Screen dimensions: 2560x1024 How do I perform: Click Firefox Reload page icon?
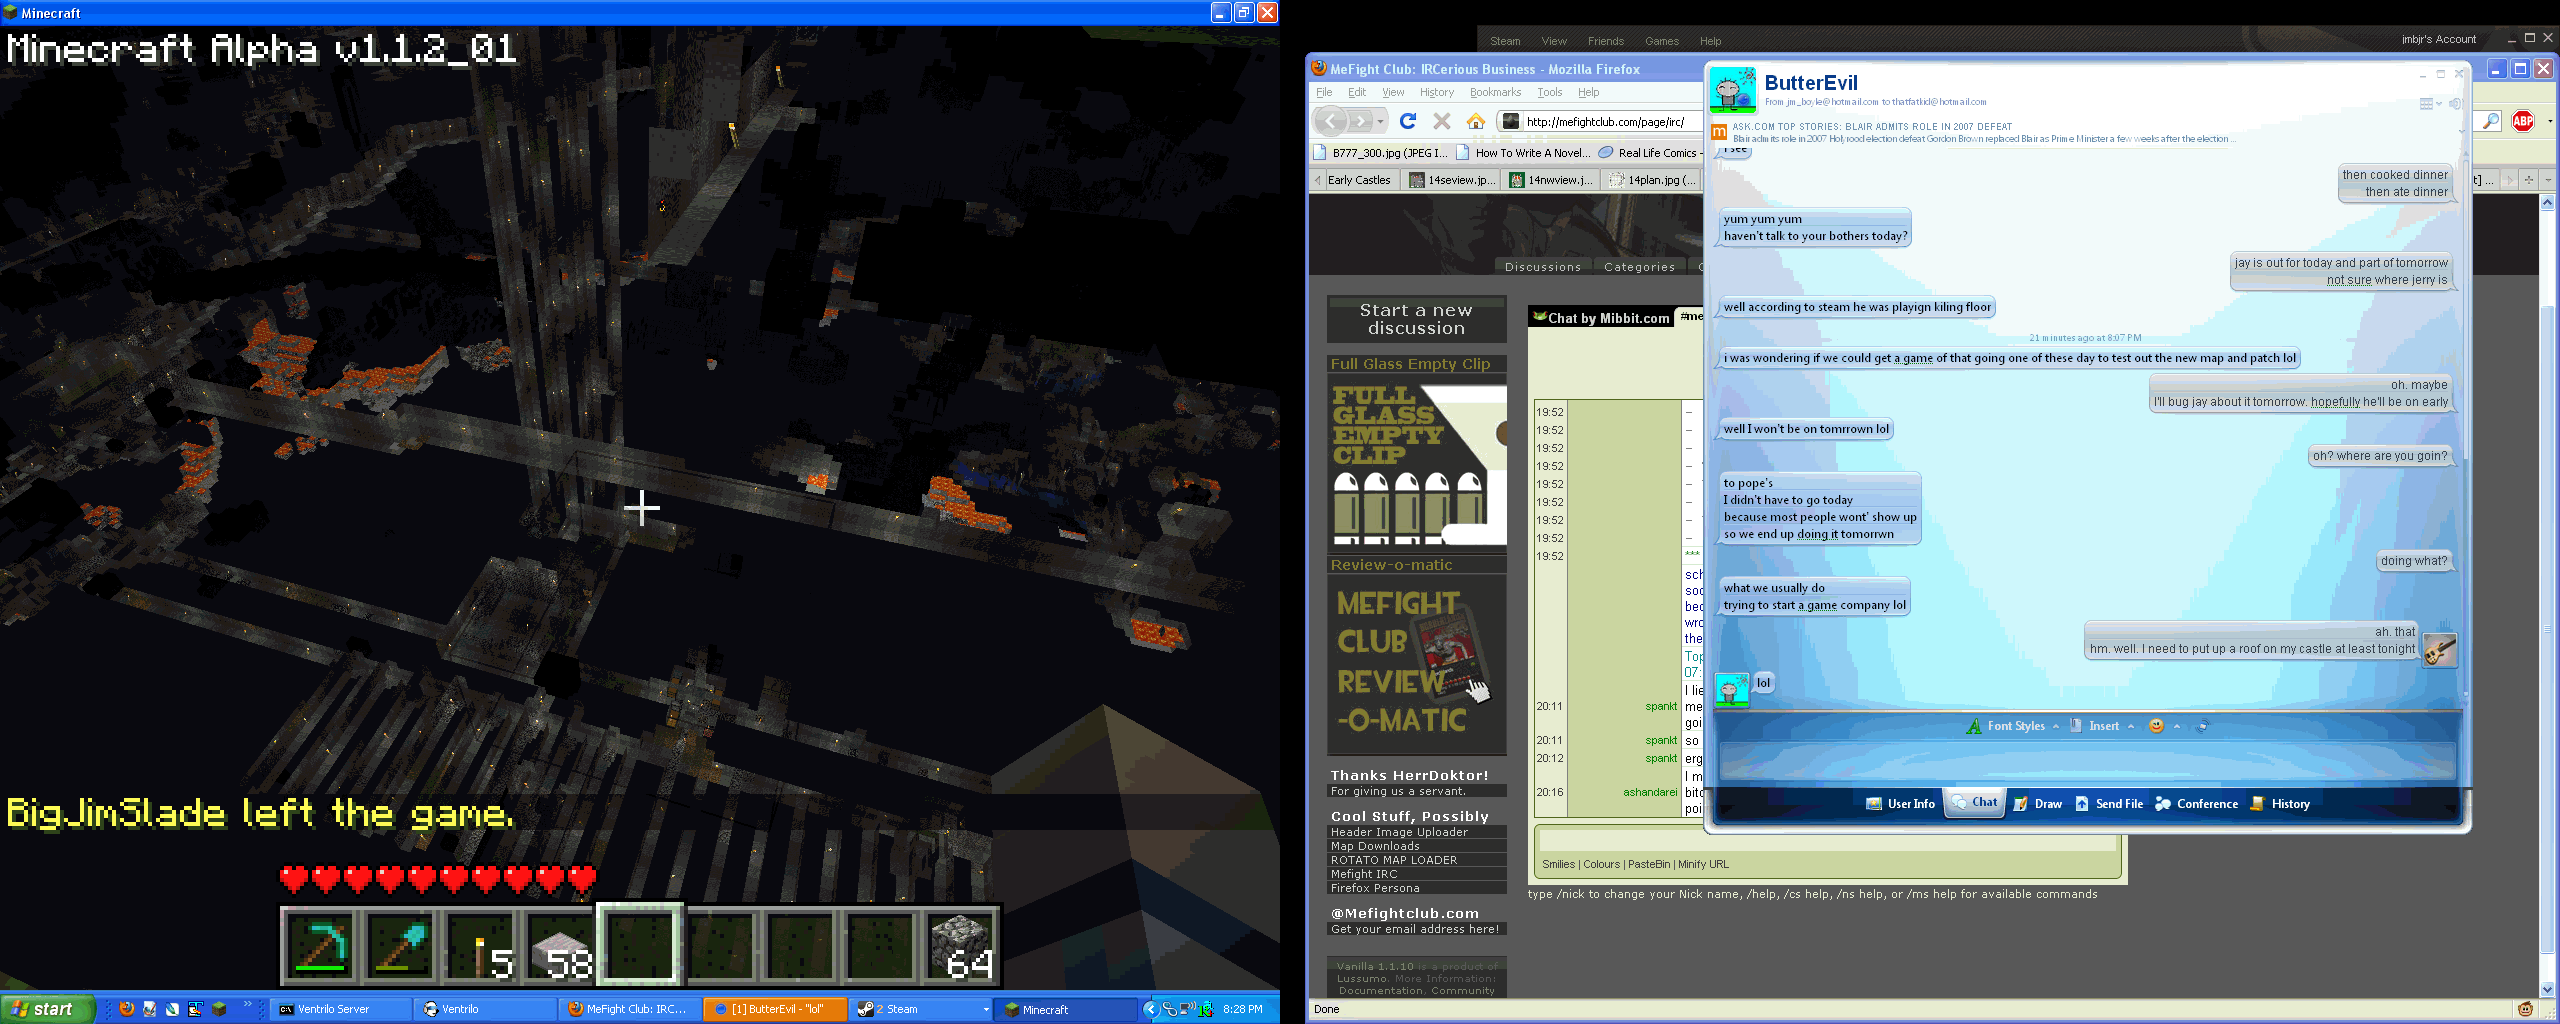(x=1408, y=122)
